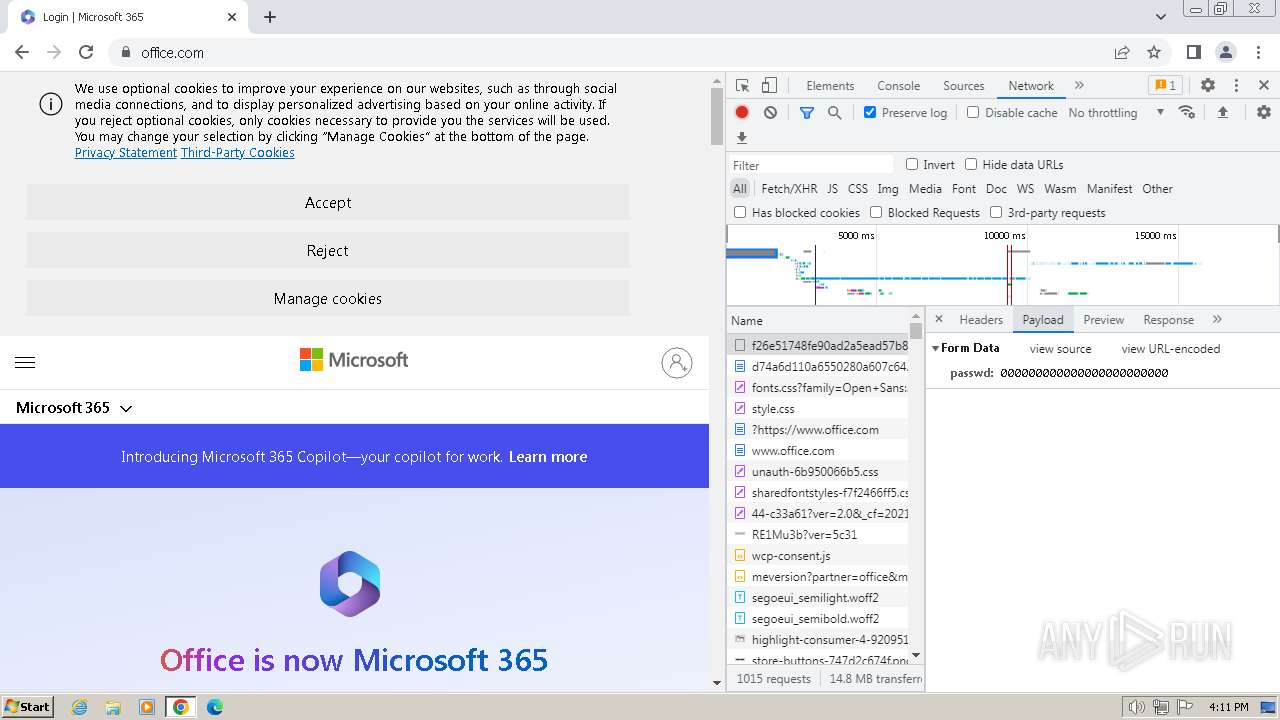Bookmark this page with the star
This screenshot has width=1280, height=720.
[x=1154, y=52]
